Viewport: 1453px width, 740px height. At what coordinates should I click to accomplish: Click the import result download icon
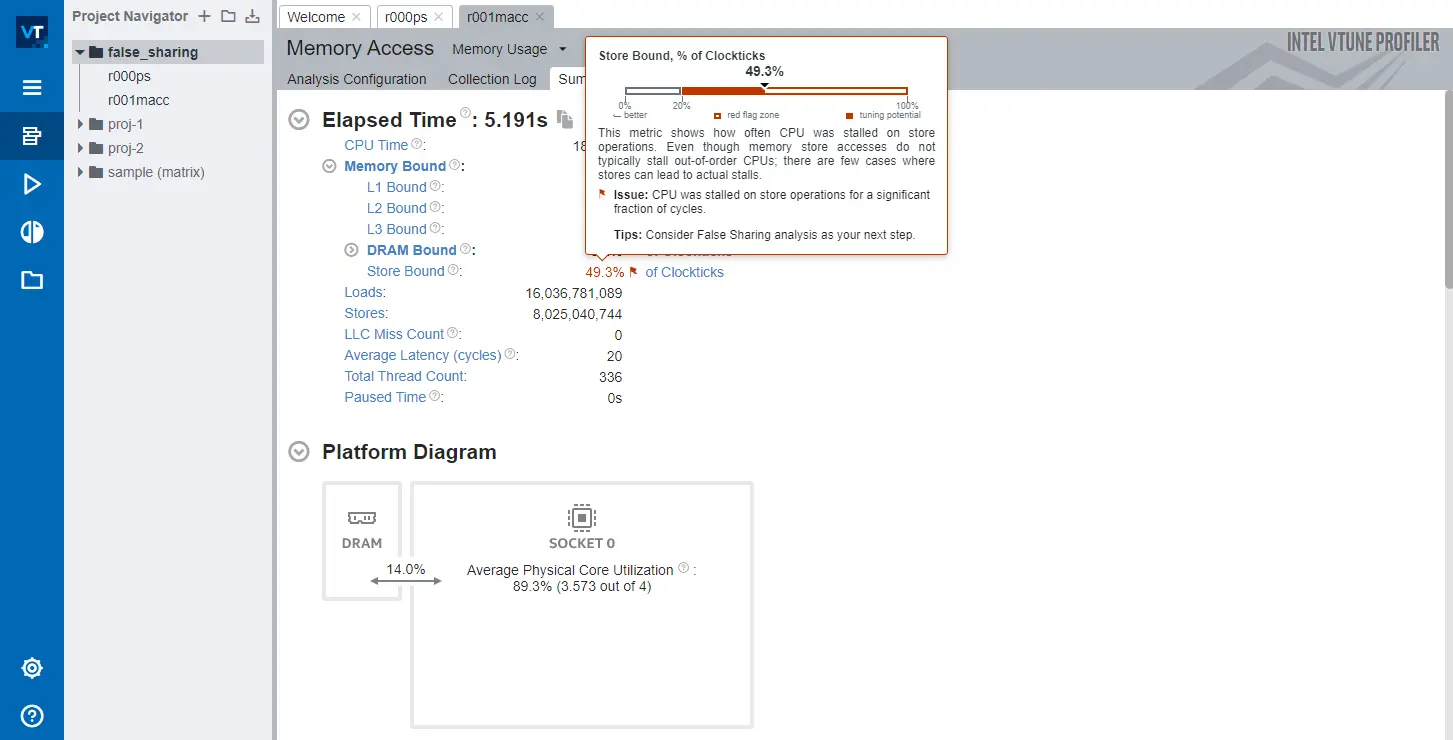[253, 16]
